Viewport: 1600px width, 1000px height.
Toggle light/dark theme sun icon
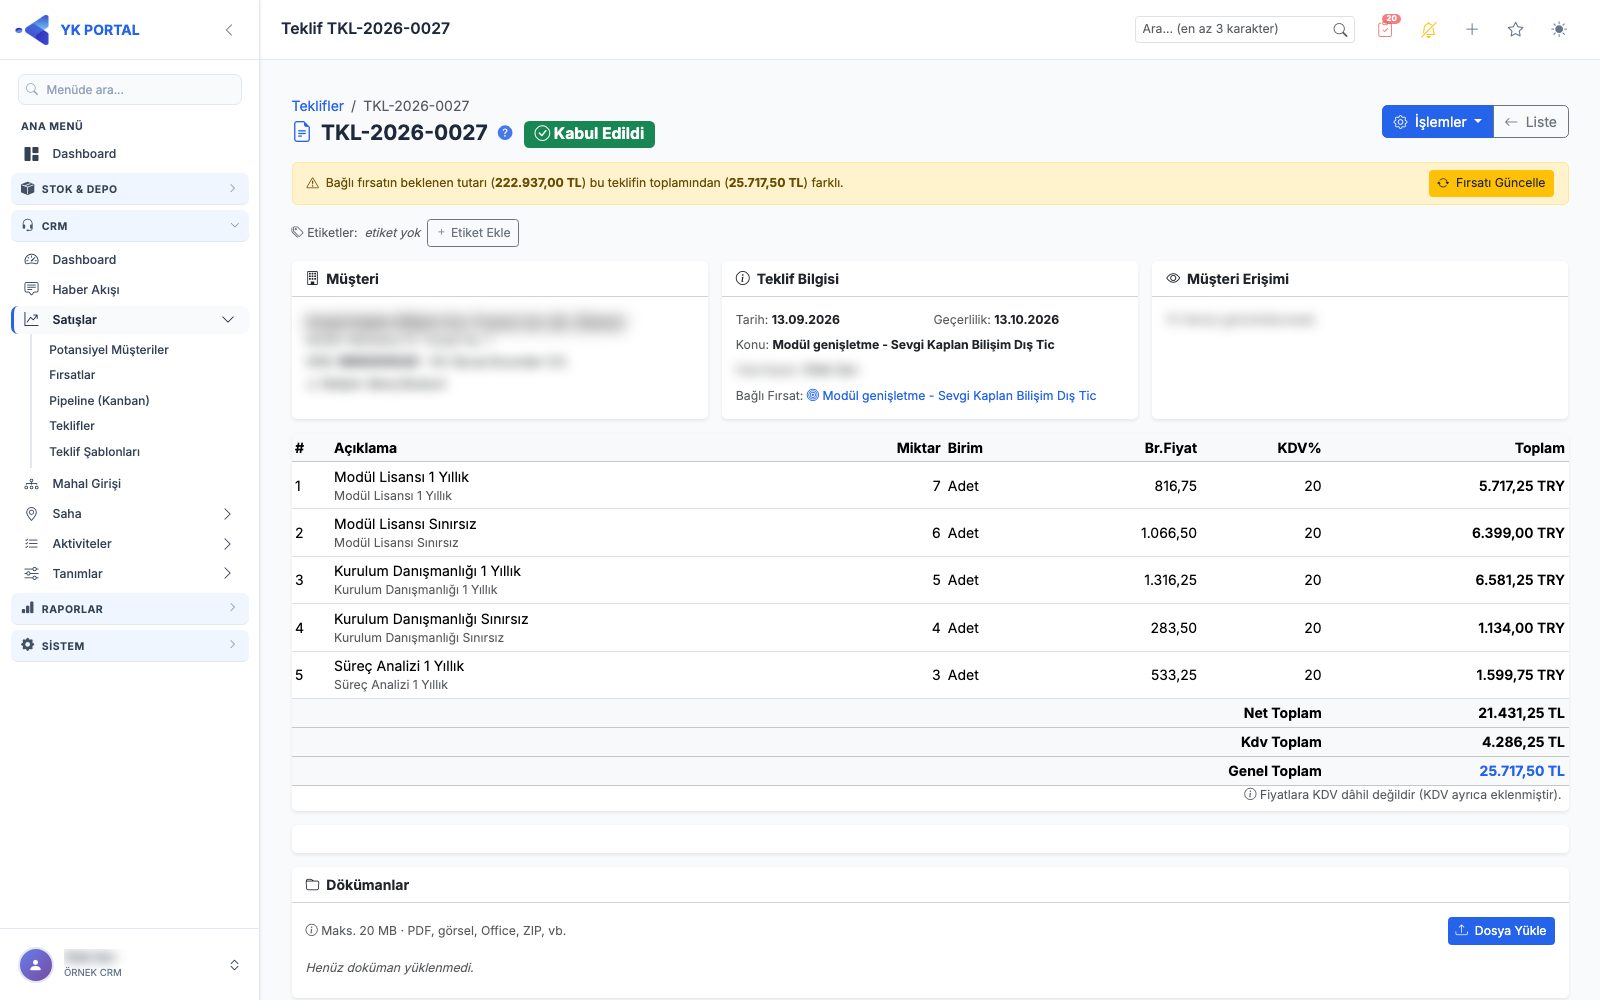click(1559, 30)
